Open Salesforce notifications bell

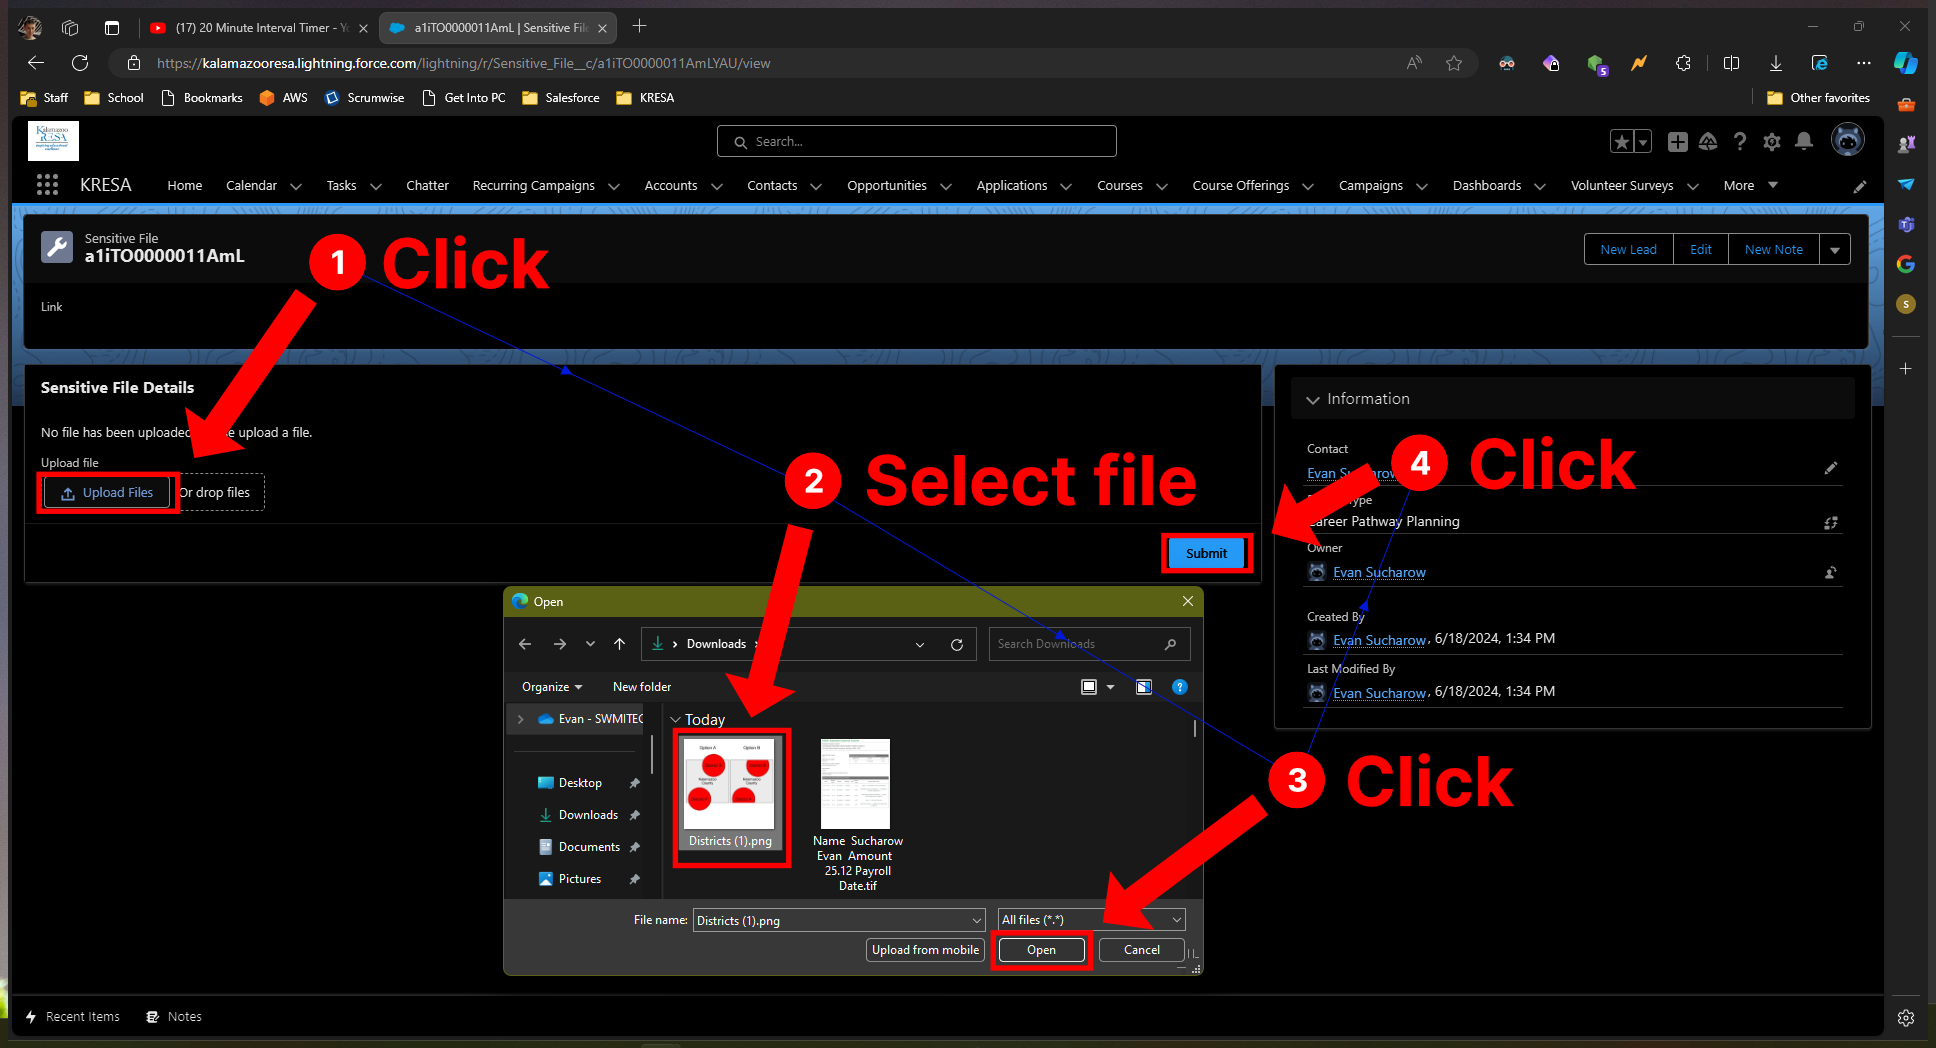[x=1804, y=142]
